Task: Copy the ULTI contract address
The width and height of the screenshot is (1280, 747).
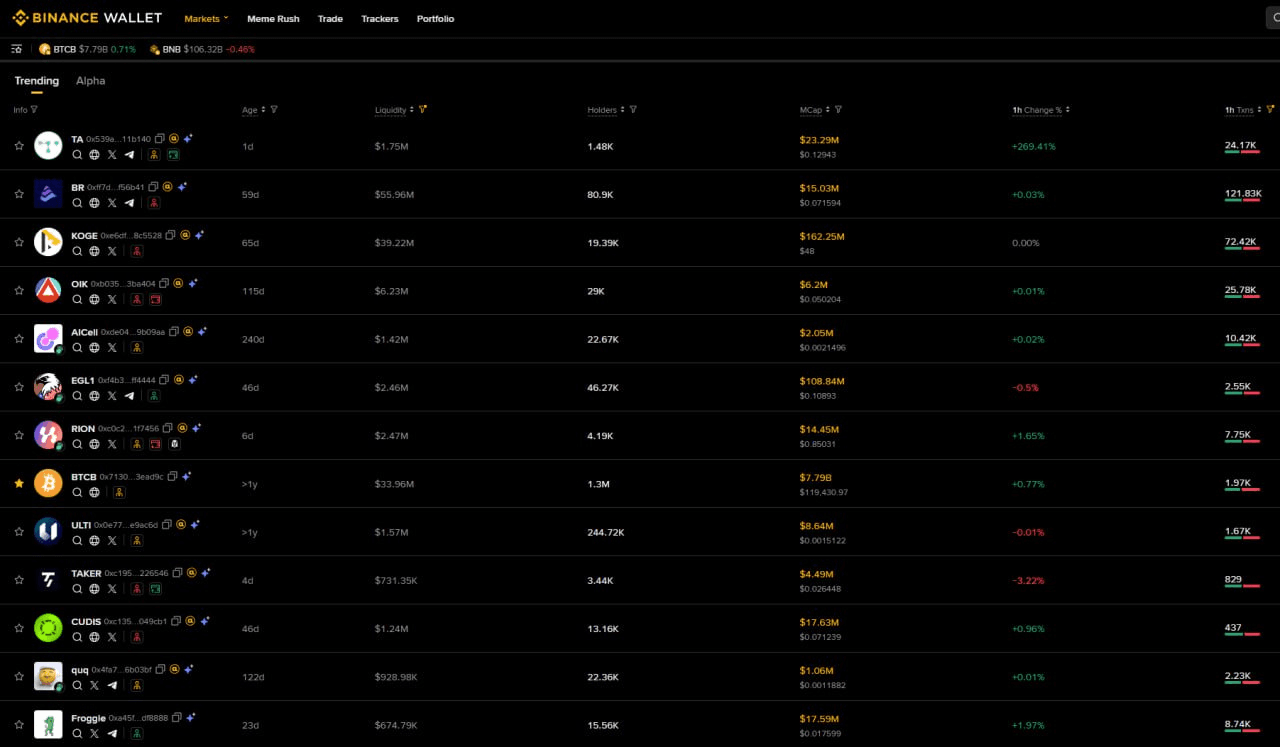Action: [167, 525]
